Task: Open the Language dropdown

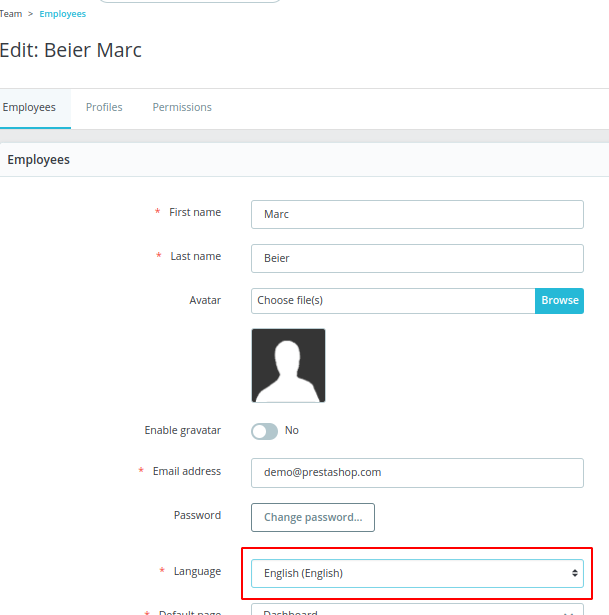Action: [417, 573]
